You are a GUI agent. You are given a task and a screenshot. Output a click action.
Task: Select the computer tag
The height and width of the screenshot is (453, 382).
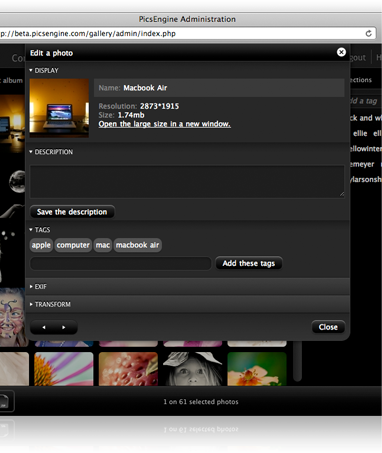[73, 245]
